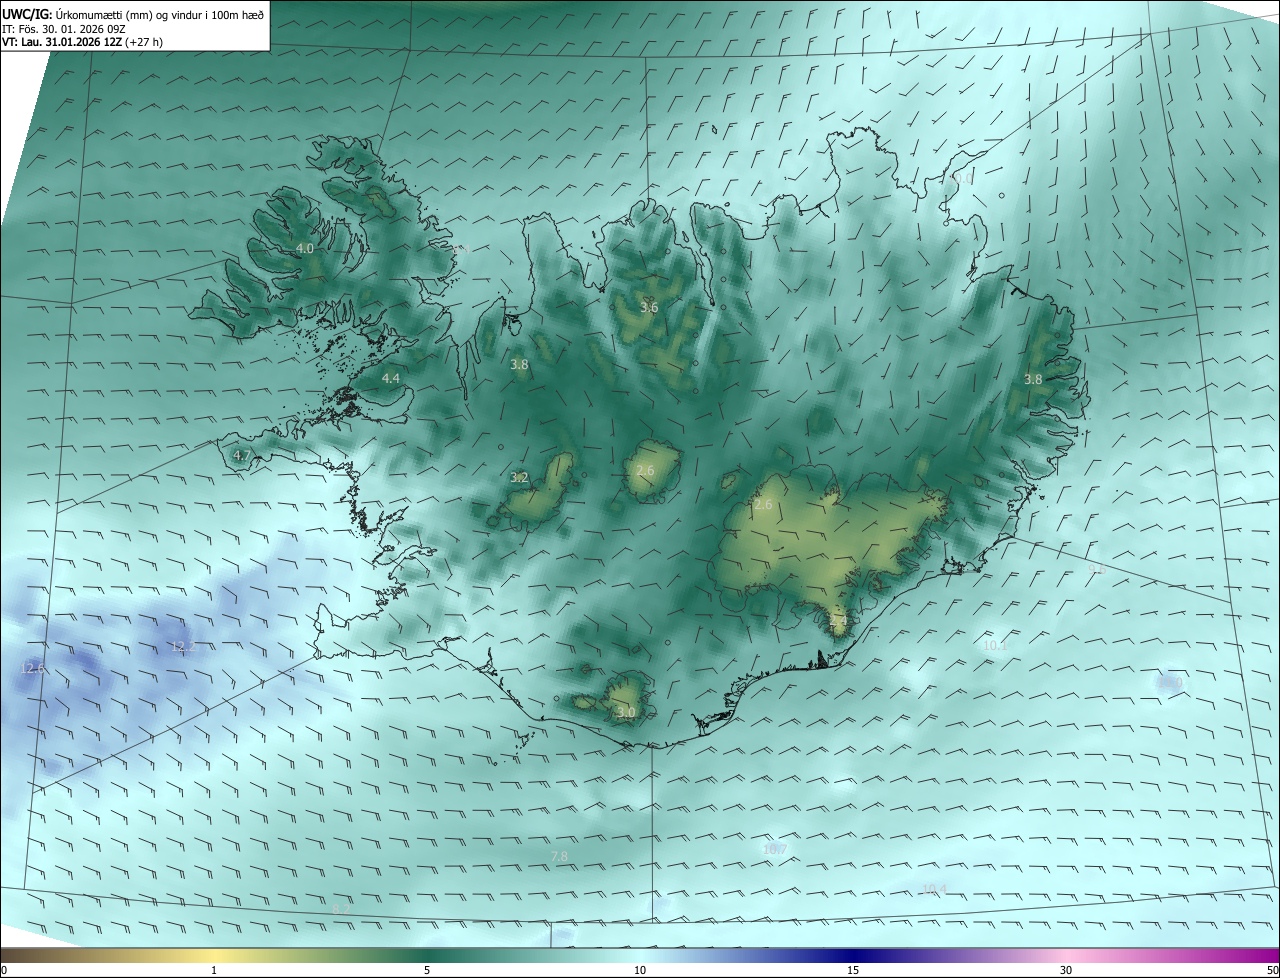Click the 3.6 value in north Iceland
1280x978 pixels.
click(x=649, y=307)
